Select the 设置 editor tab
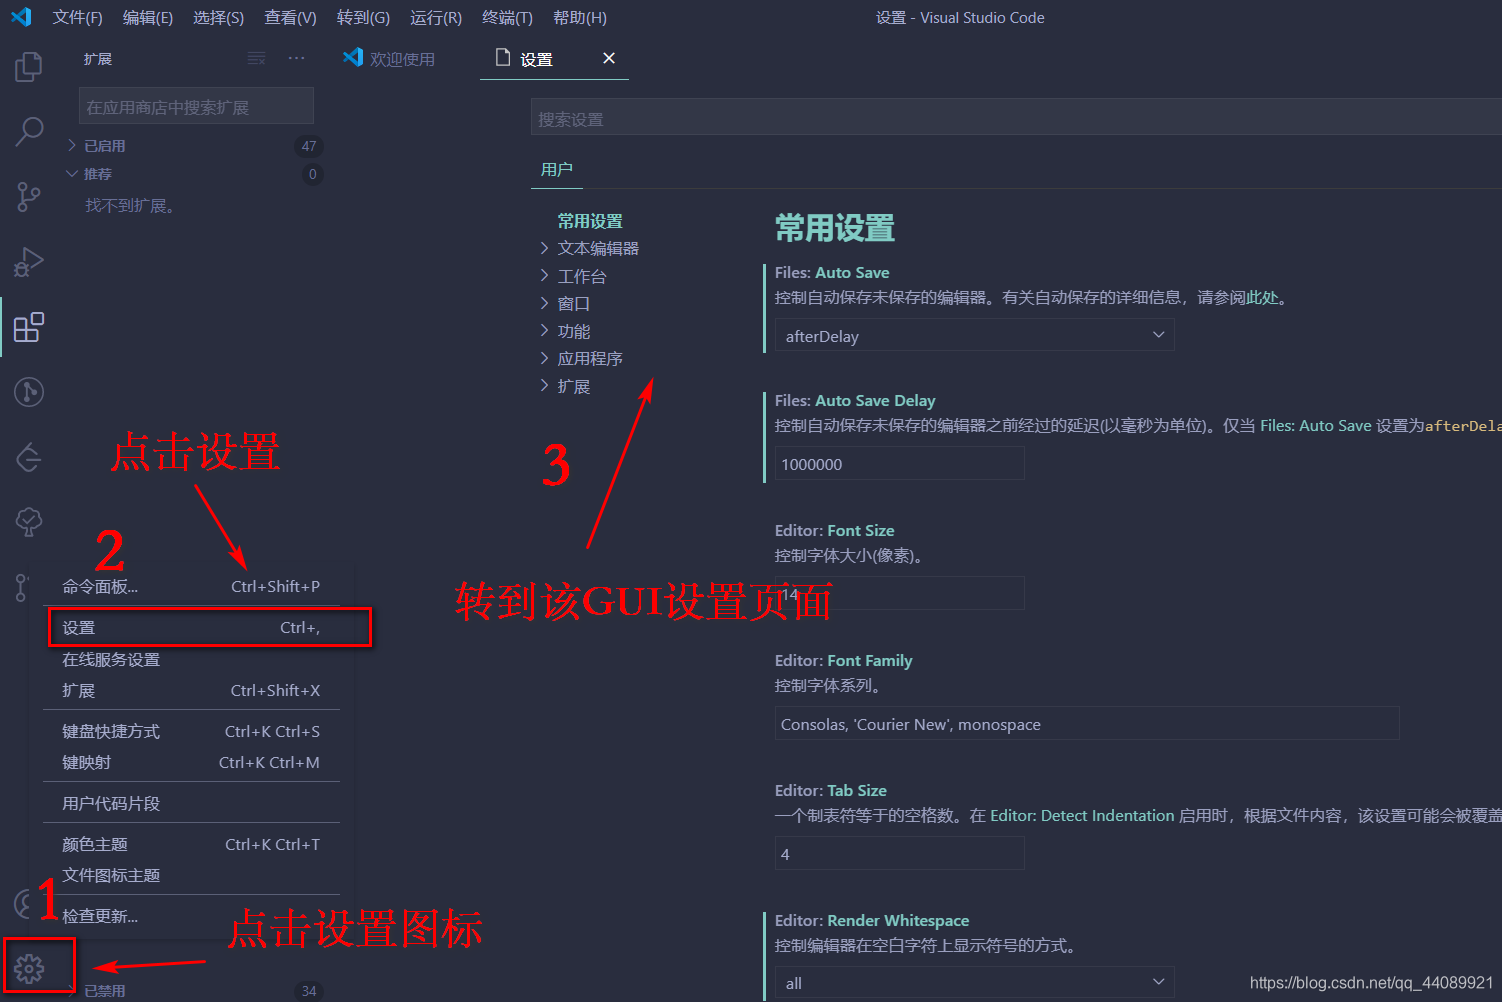The image size is (1502, 1002). tap(536, 59)
